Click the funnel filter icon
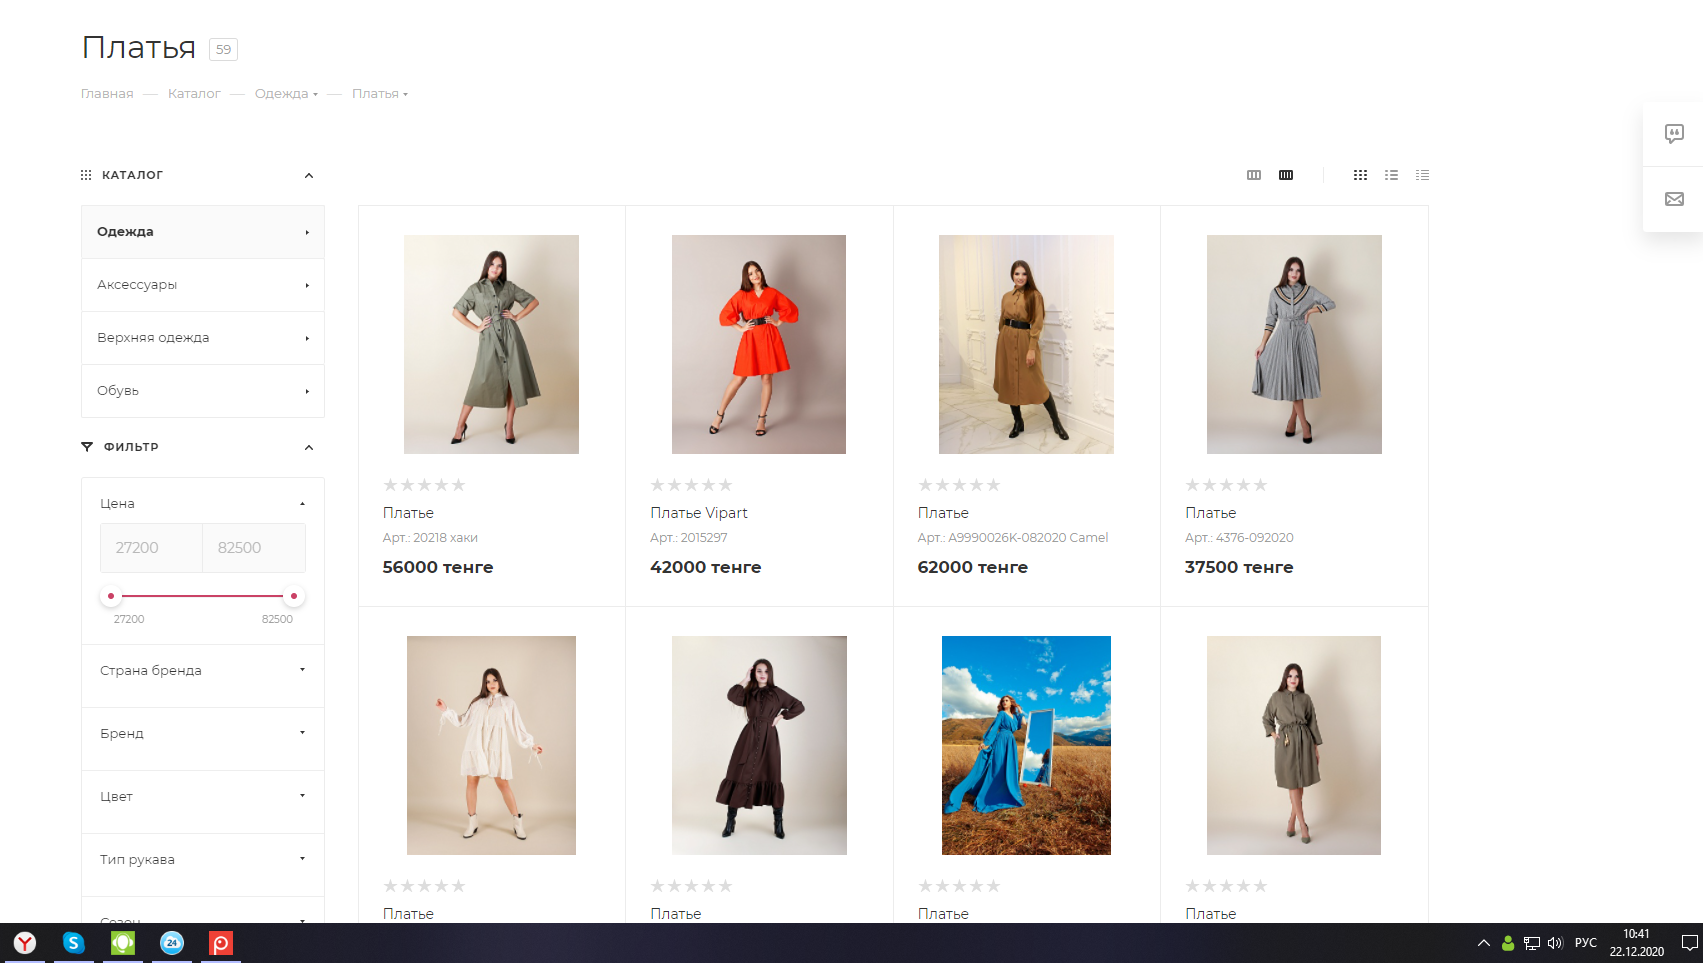 87,447
